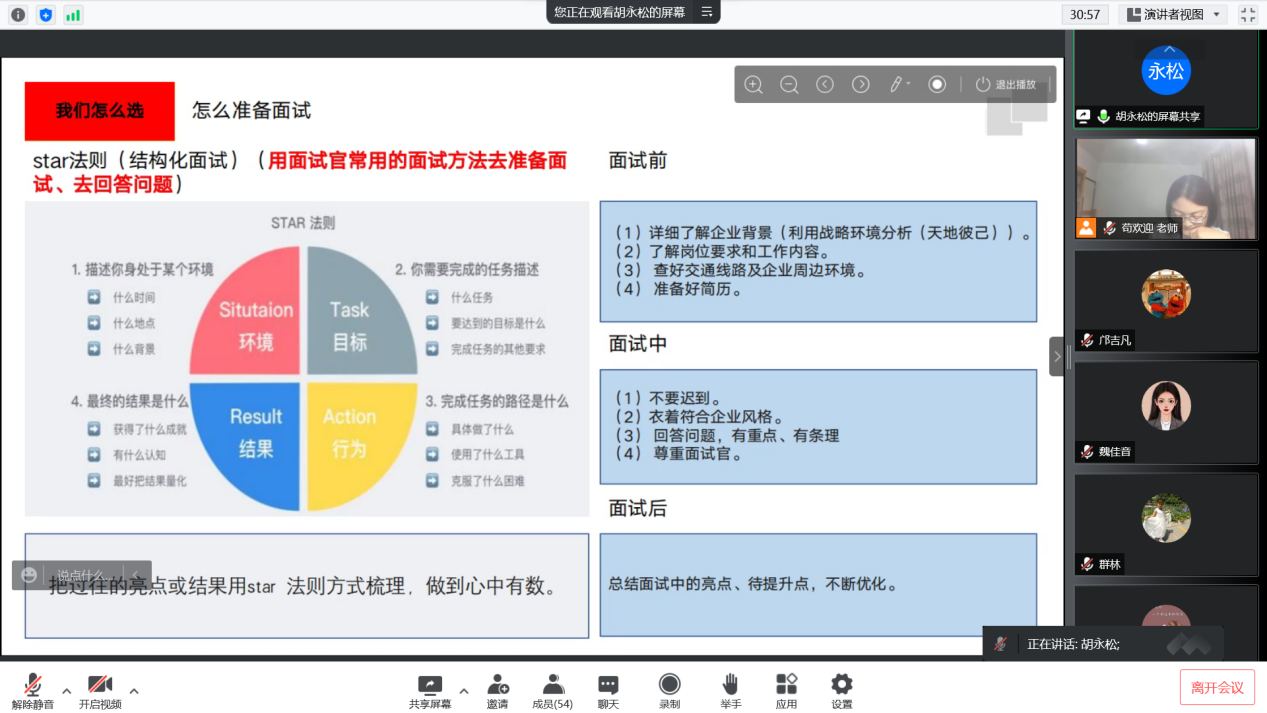The image size is (1267, 713).
Task: Open the 演讲者视图 layout dropdown
Action: pyautogui.click(x=1173, y=14)
